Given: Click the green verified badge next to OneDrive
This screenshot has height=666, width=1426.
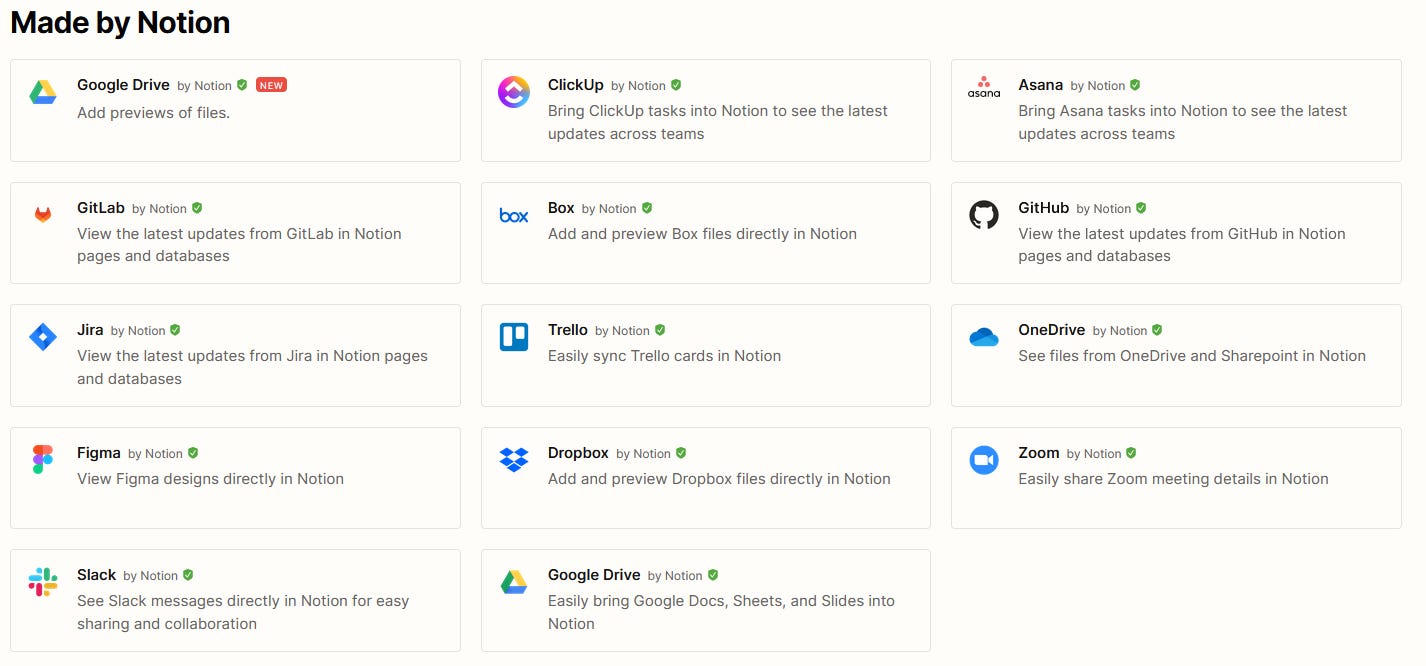Looking at the screenshot, I should click(x=1157, y=330).
